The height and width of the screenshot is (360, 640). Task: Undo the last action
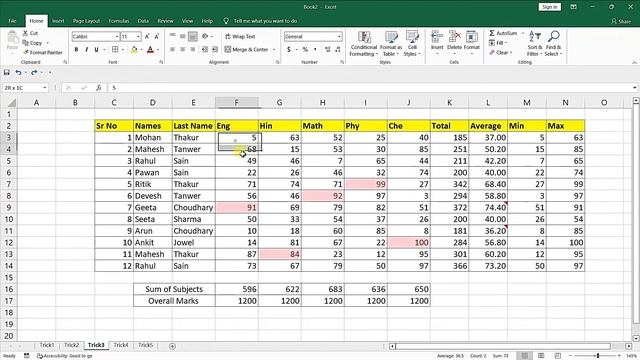pyautogui.click(x=18, y=72)
